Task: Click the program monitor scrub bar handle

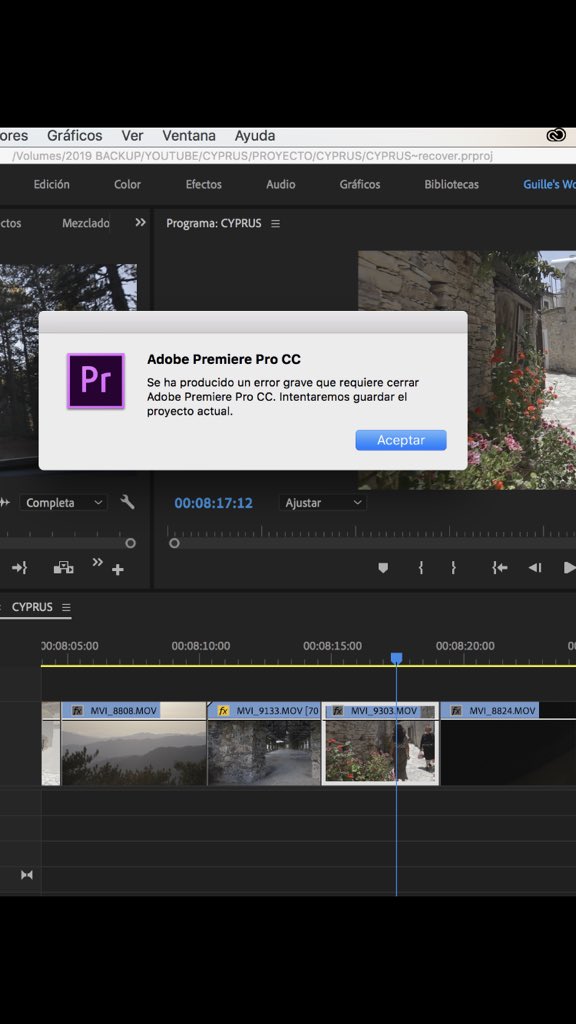Action: (174, 543)
